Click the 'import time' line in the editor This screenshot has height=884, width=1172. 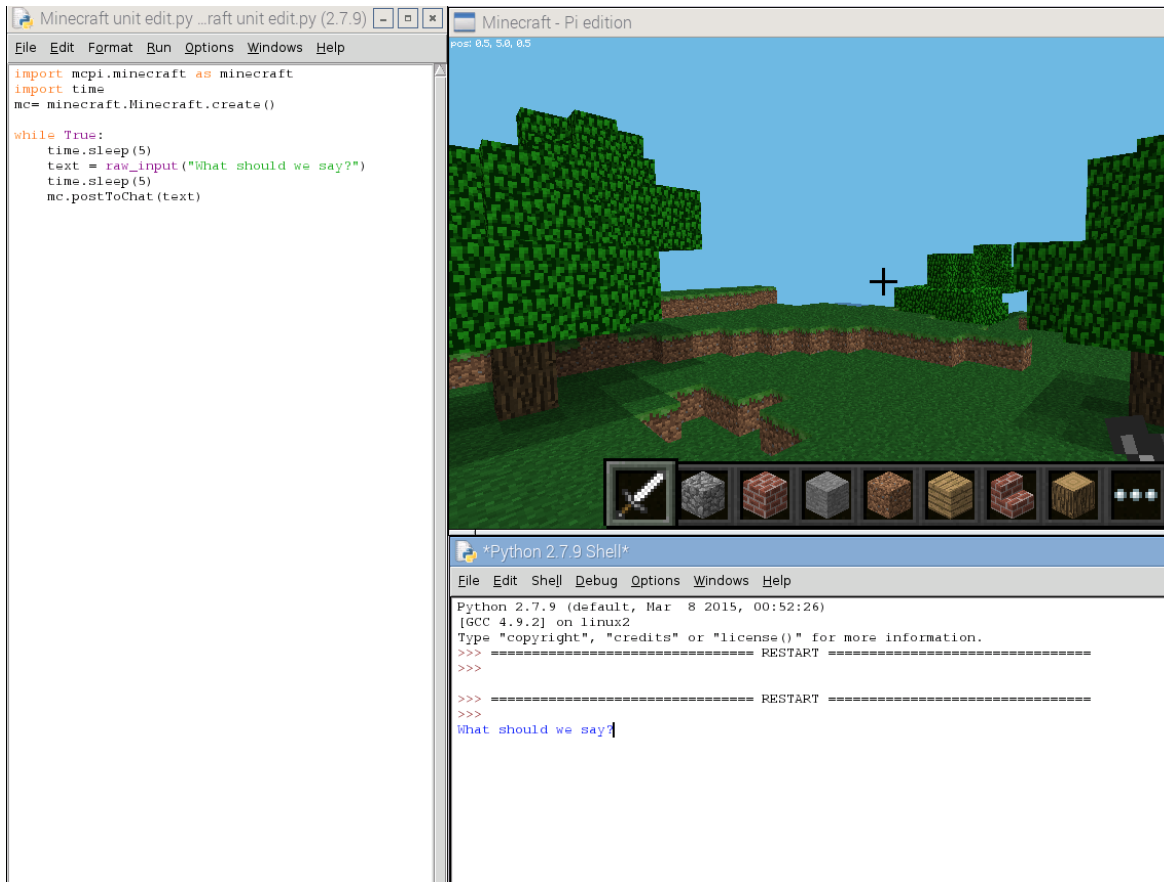(x=59, y=89)
